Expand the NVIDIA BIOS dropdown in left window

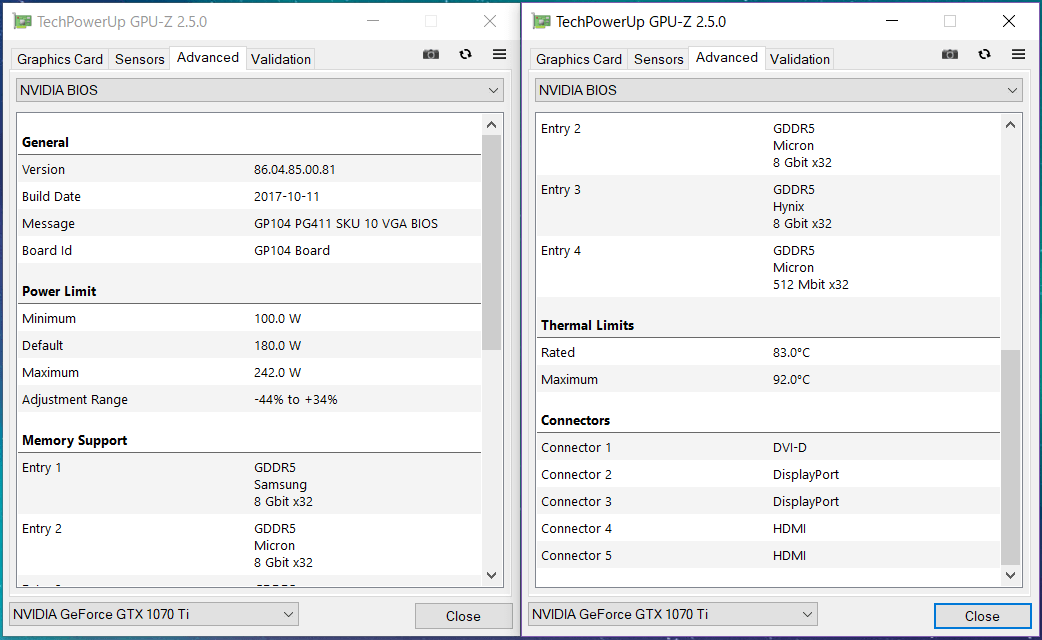click(260, 90)
